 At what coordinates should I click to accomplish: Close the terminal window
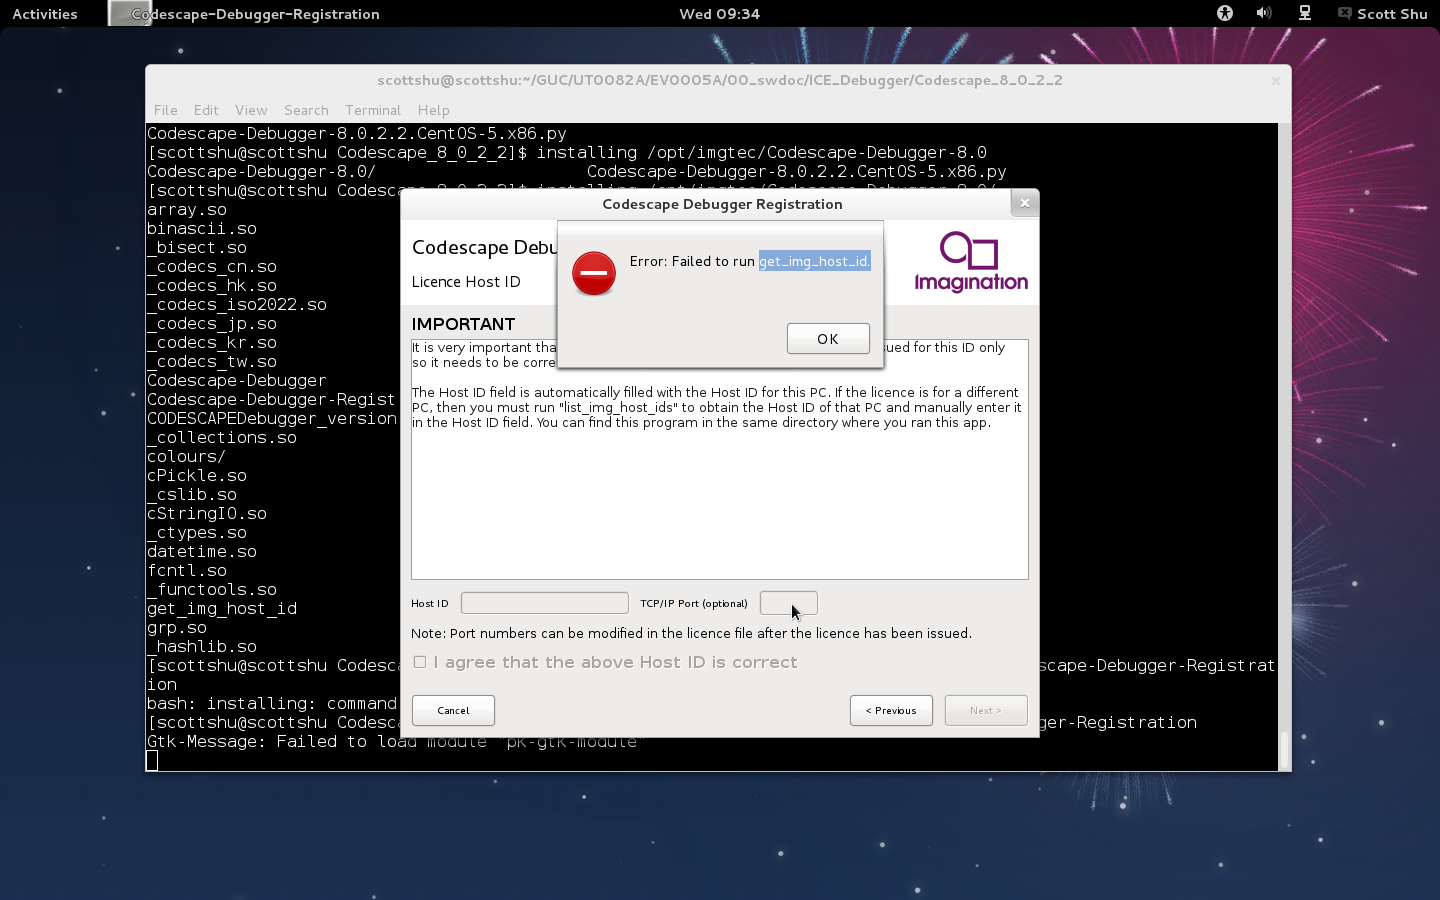1276,81
